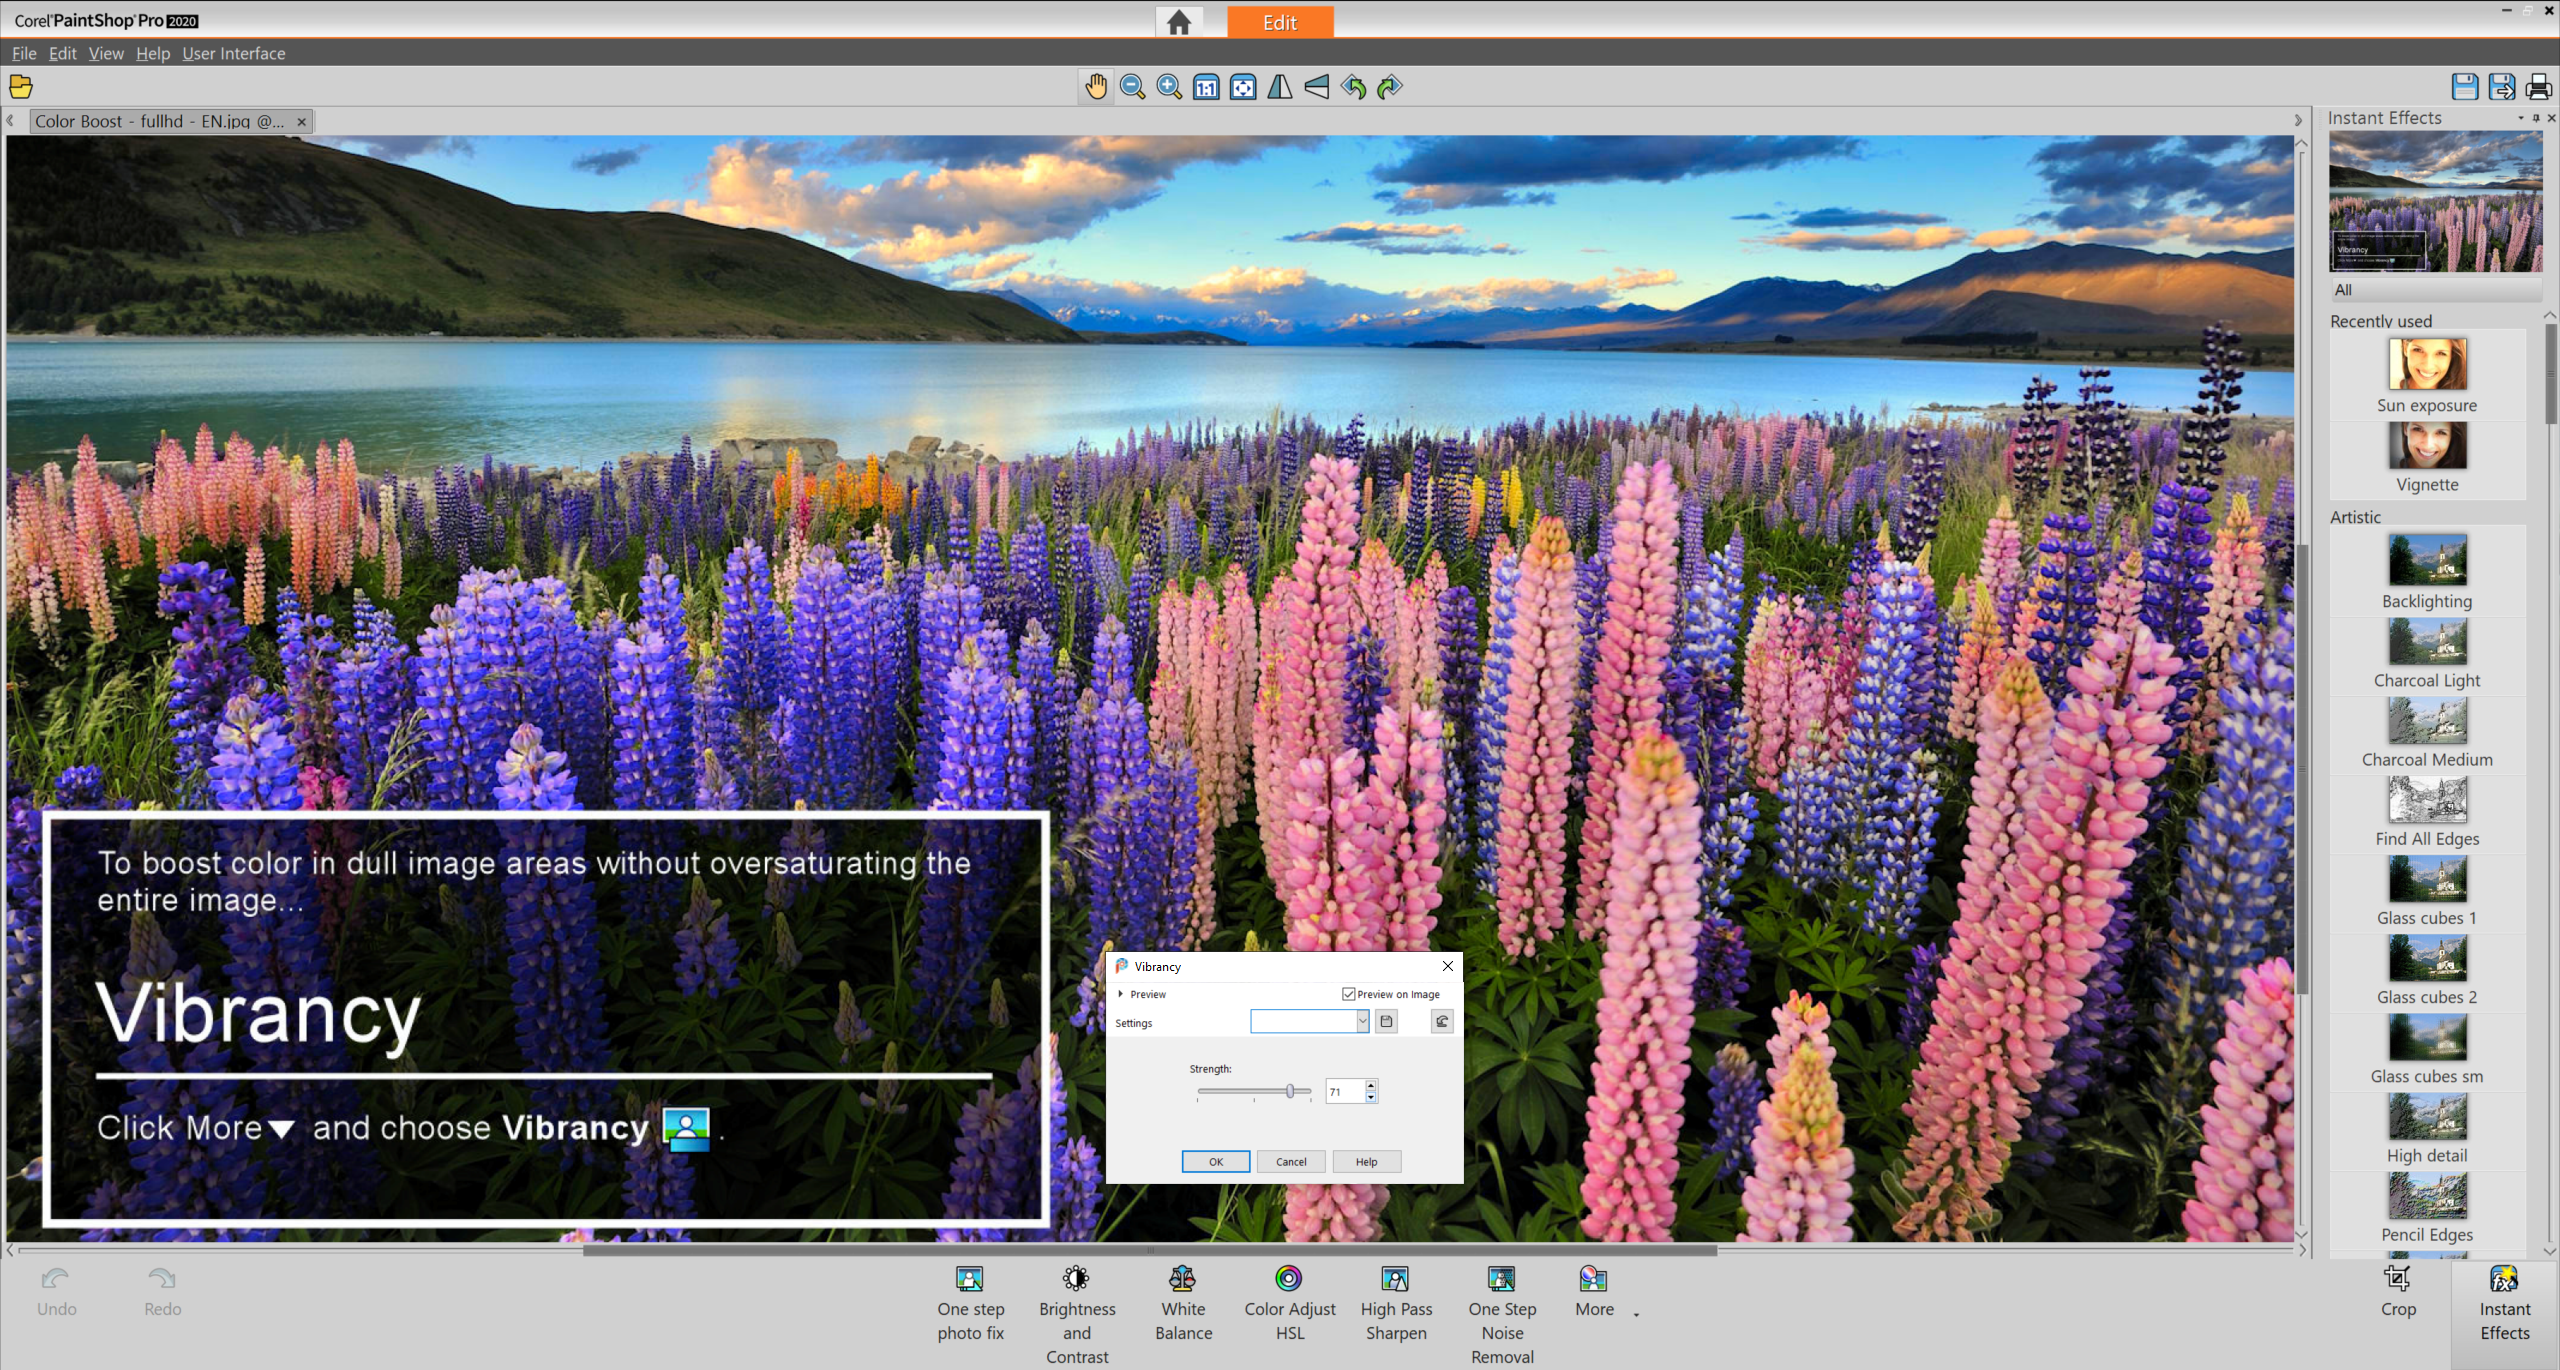Switch to the Edit tab

pyautogui.click(x=1280, y=21)
